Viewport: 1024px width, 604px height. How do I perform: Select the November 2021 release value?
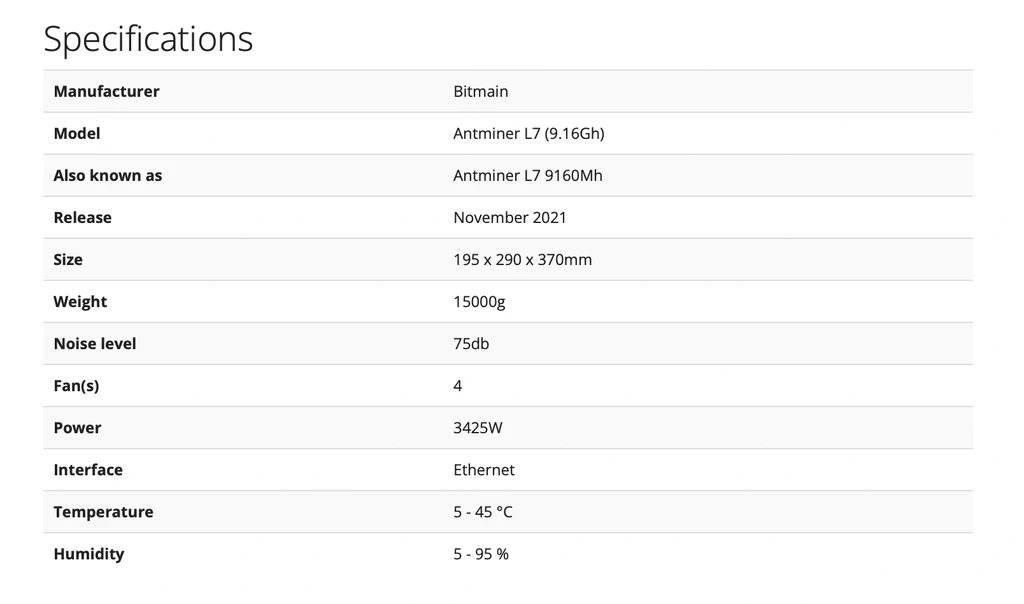point(509,217)
